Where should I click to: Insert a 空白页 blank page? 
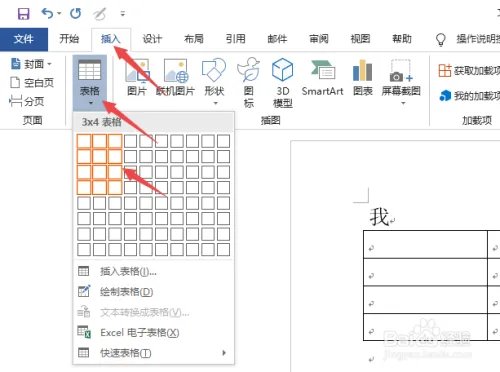coord(32,83)
